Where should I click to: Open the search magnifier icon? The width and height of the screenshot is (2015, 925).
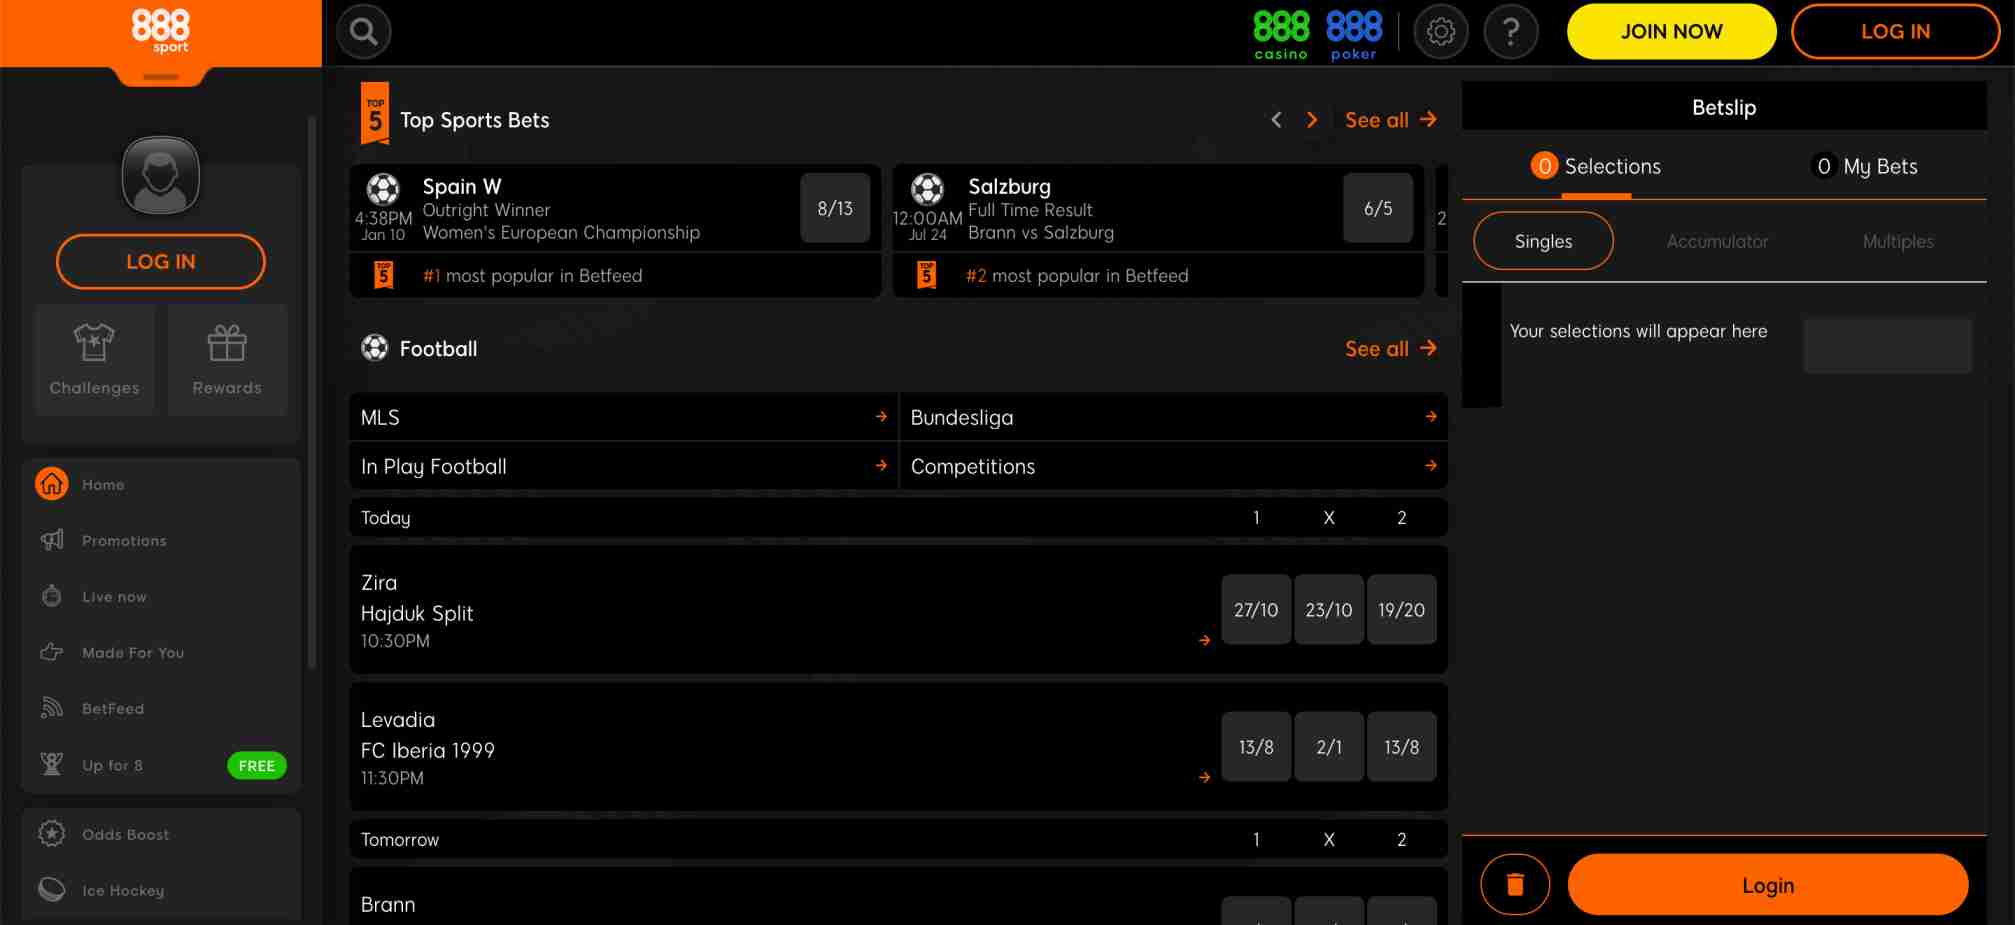363,32
